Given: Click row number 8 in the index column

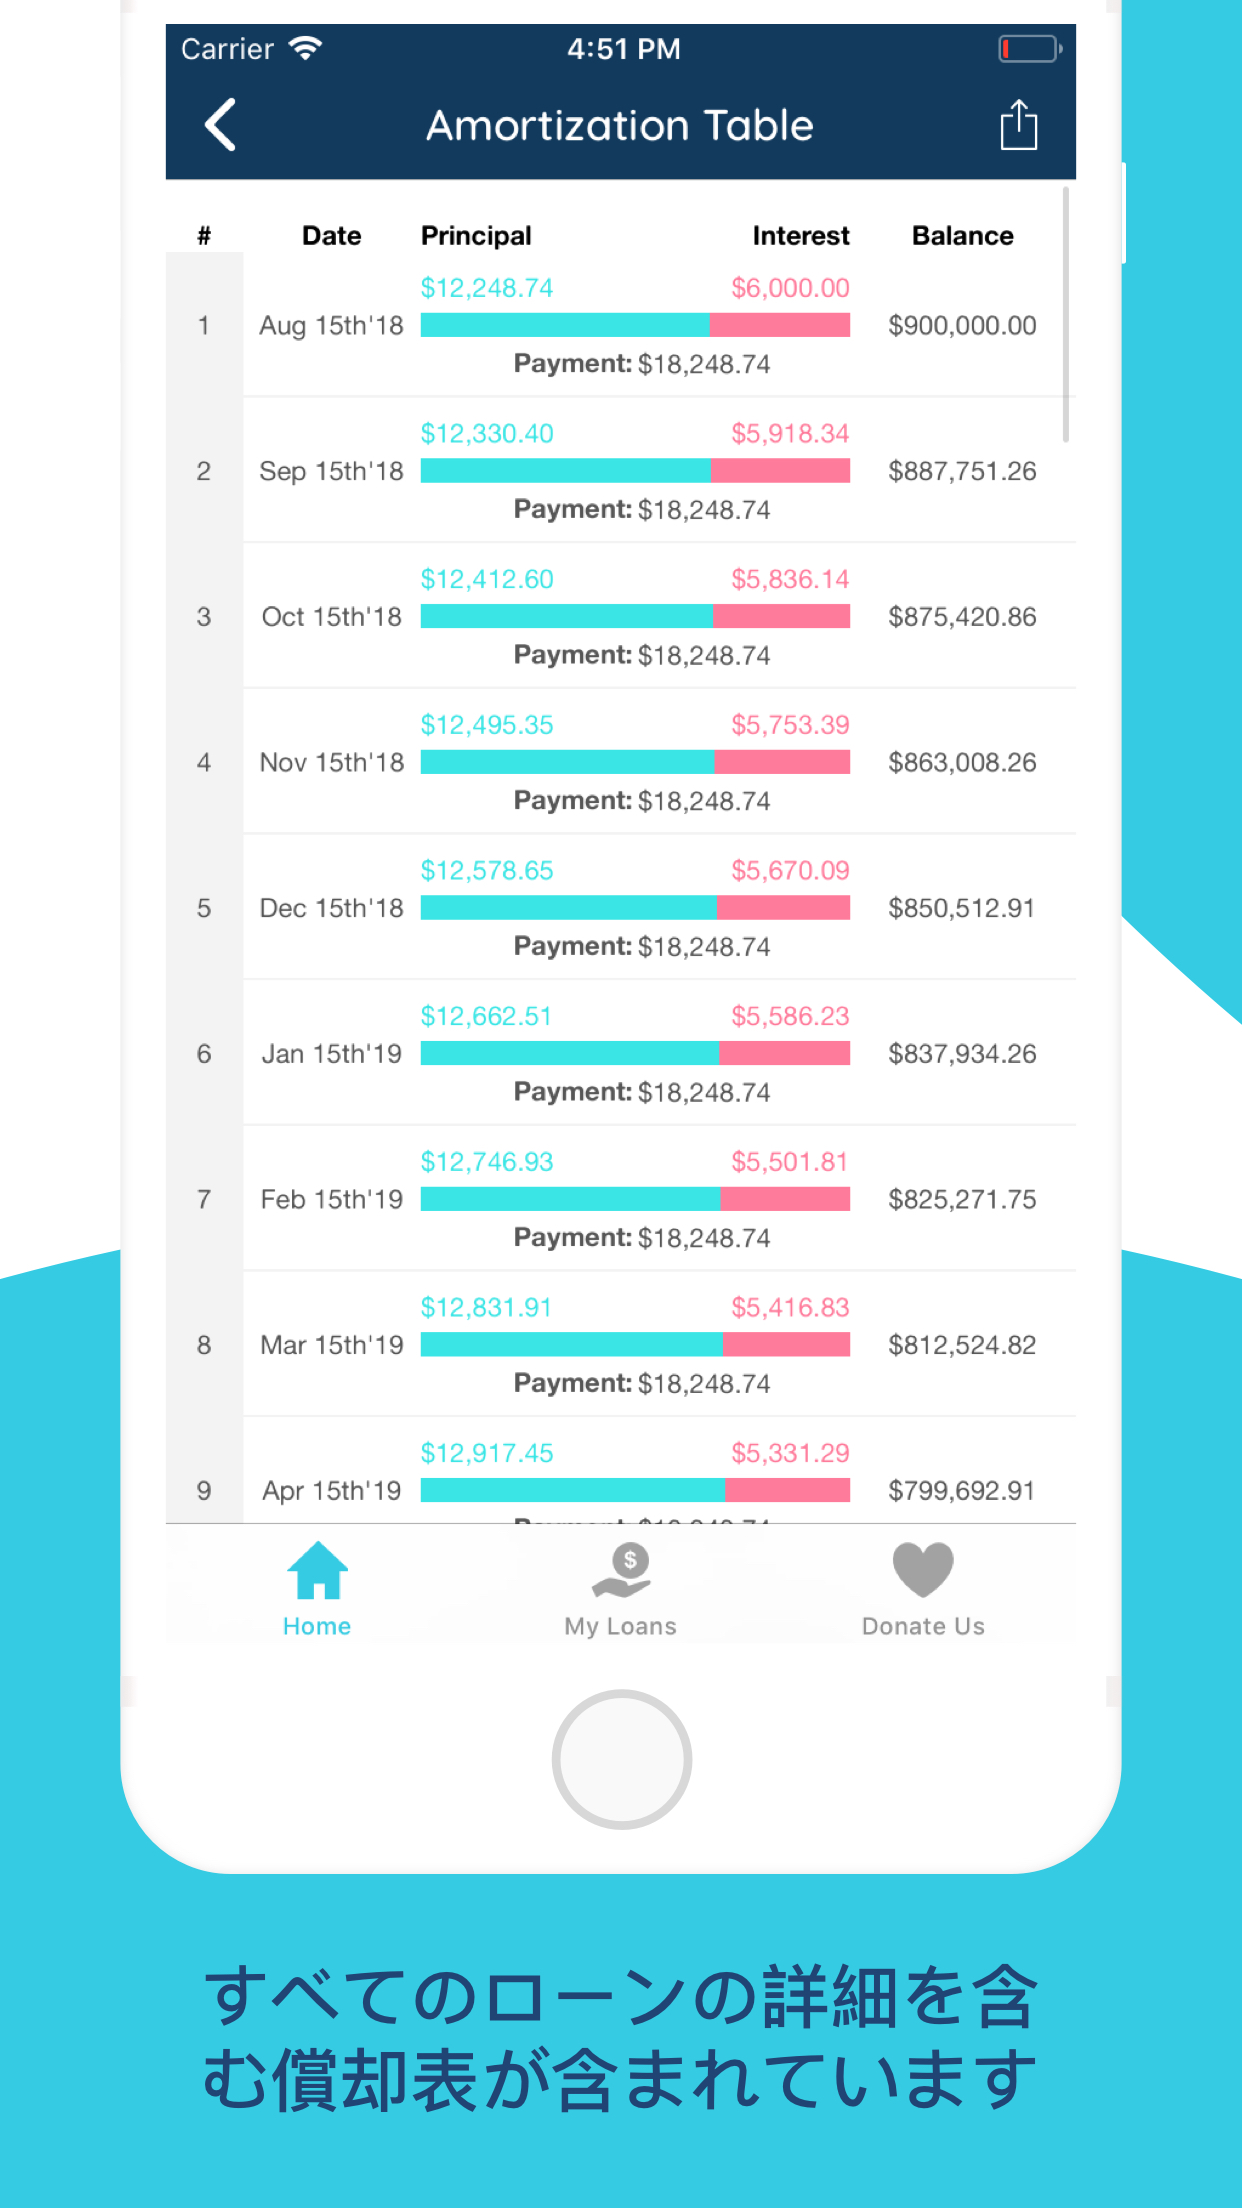Looking at the screenshot, I should (204, 1345).
